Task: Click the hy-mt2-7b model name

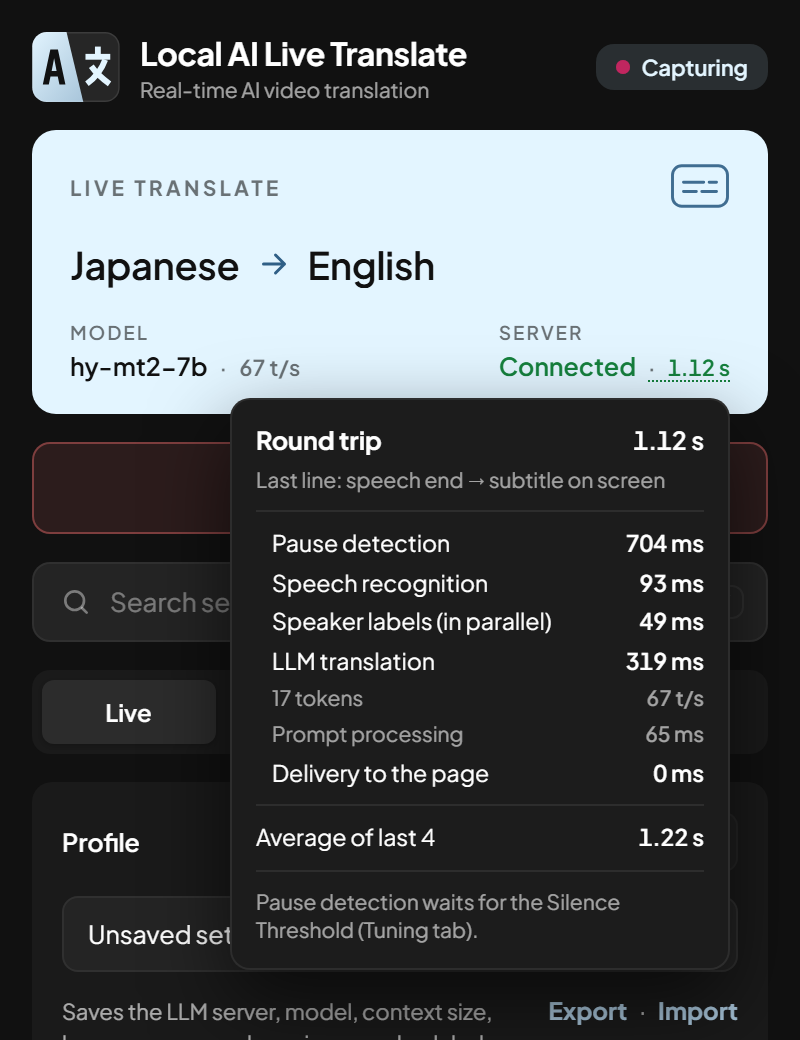Action: click(x=139, y=367)
